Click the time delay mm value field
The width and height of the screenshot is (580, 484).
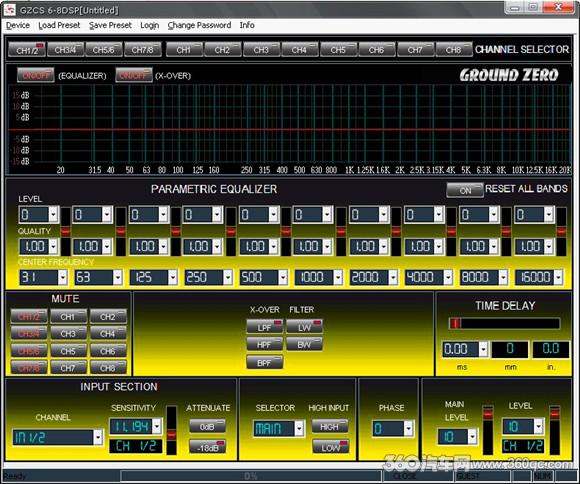tap(510, 349)
